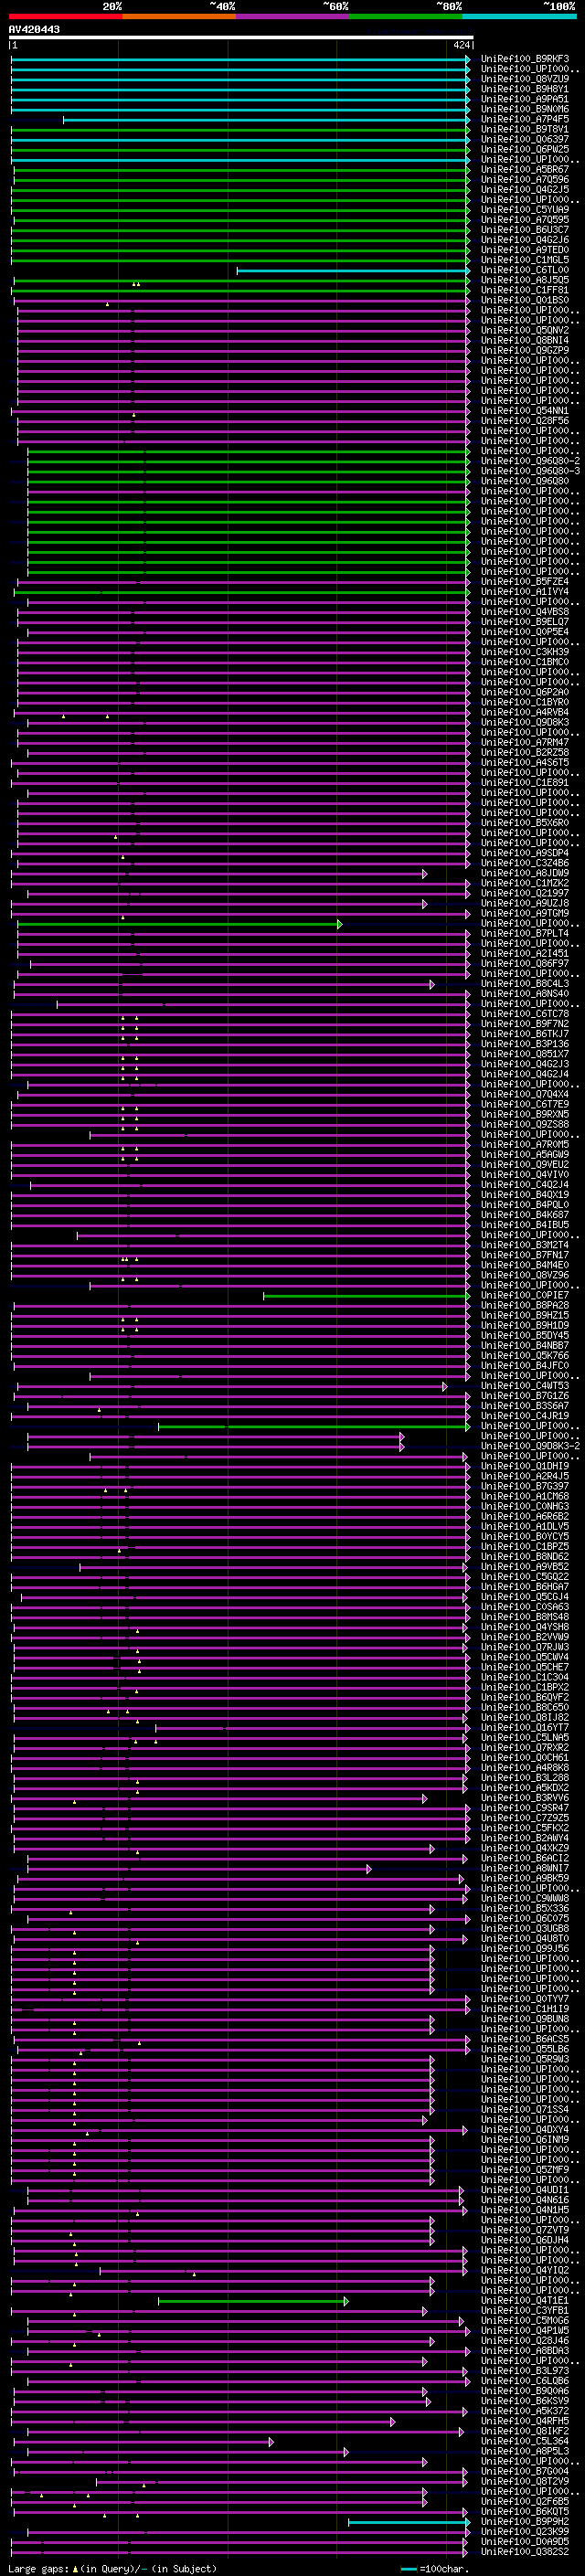Image resolution: width=585 pixels, height=2576 pixels.
Task: Select hit UniRef100_Q99J56
Action: click(524, 1948)
